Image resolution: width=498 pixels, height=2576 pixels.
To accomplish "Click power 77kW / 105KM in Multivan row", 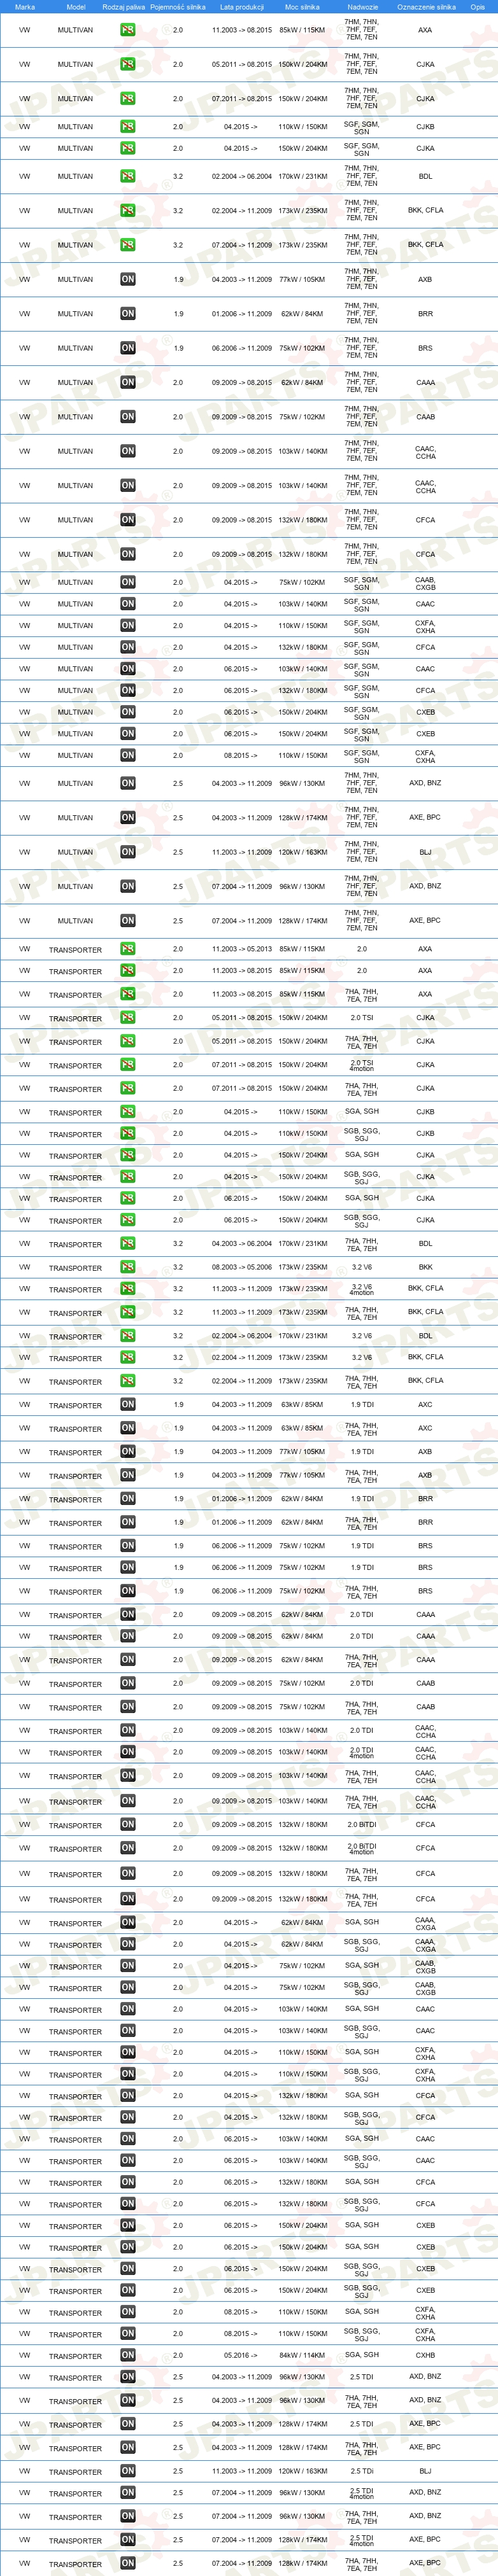I will click(x=302, y=280).
